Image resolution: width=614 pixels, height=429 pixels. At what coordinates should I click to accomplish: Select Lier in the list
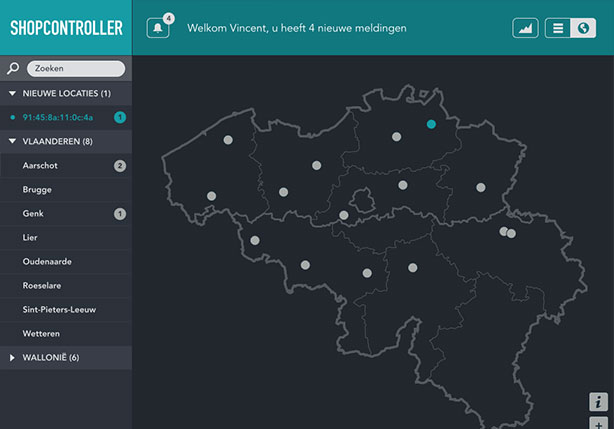tap(66, 238)
